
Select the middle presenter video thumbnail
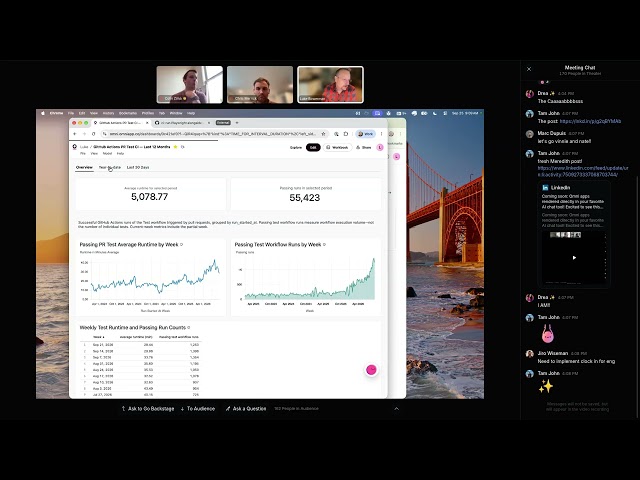(x=260, y=84)
